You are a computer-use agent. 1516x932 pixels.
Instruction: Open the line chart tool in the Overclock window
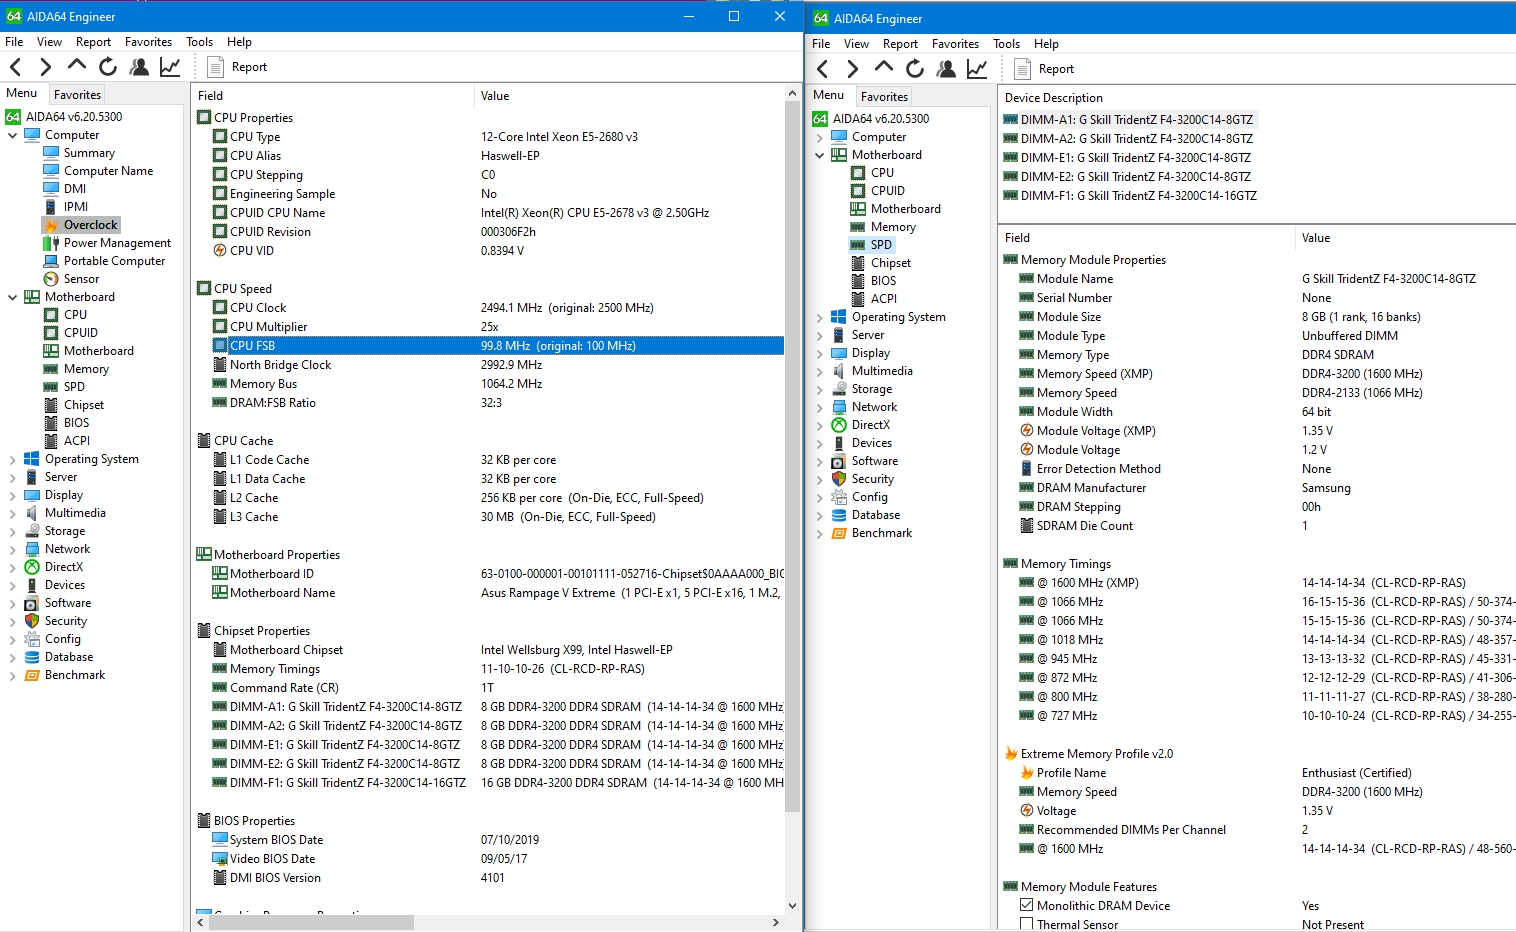click(x=170, y=67)
